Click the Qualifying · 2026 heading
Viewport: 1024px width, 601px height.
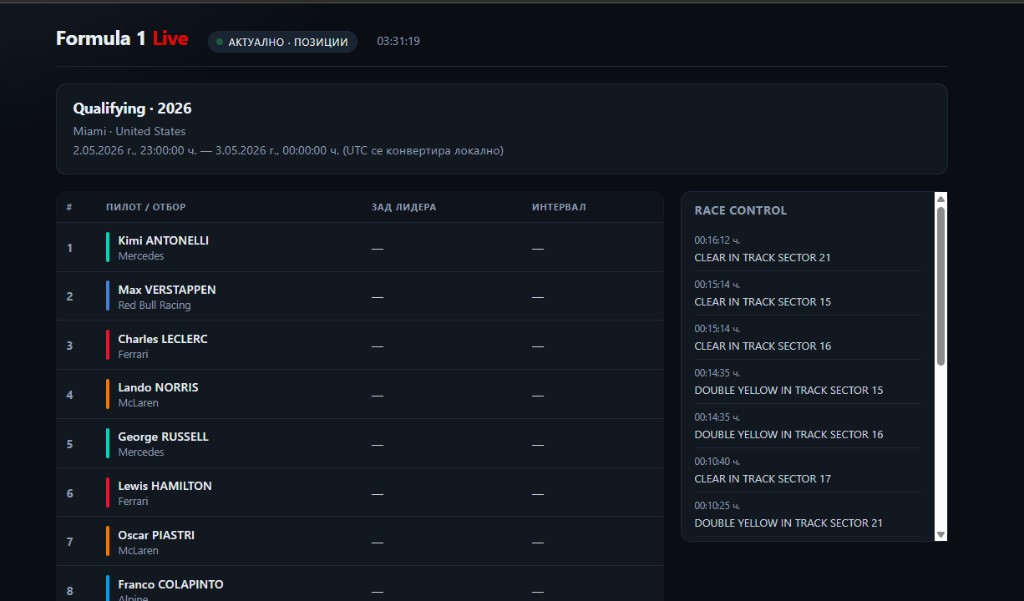pos(132,108)
